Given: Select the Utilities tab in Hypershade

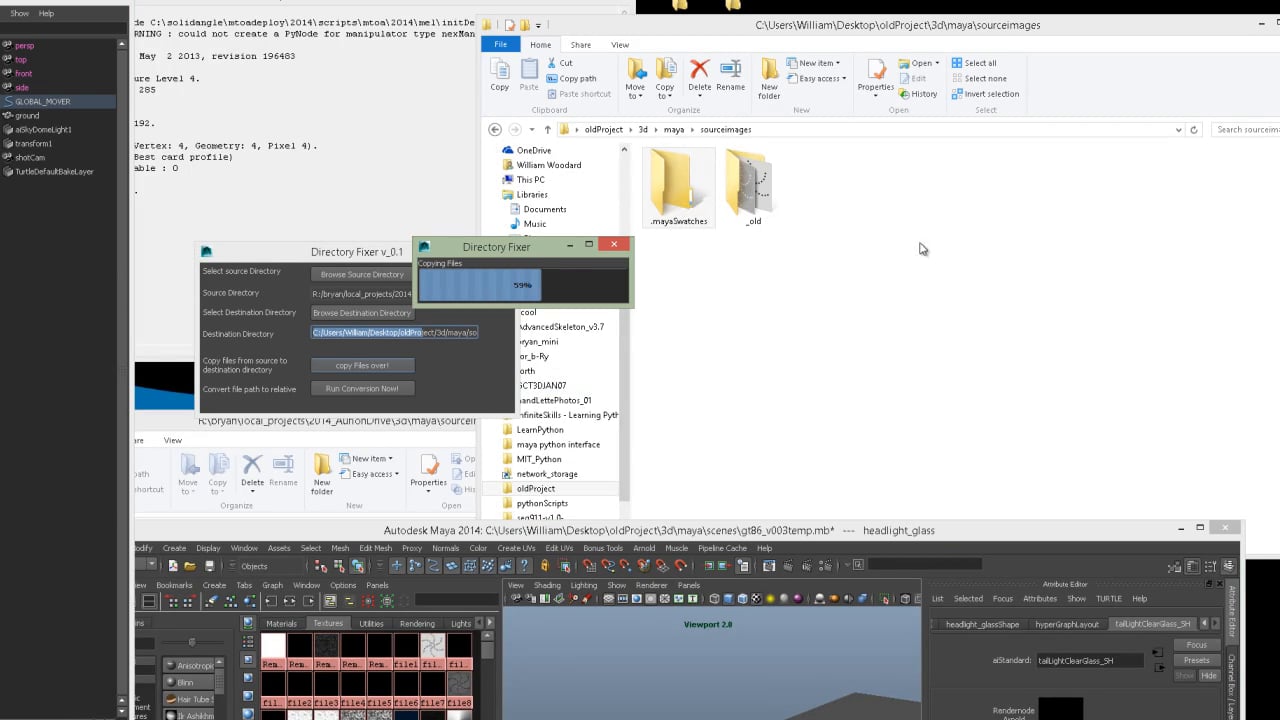Looking at the screenshot, I should click(x=371, y=623).
